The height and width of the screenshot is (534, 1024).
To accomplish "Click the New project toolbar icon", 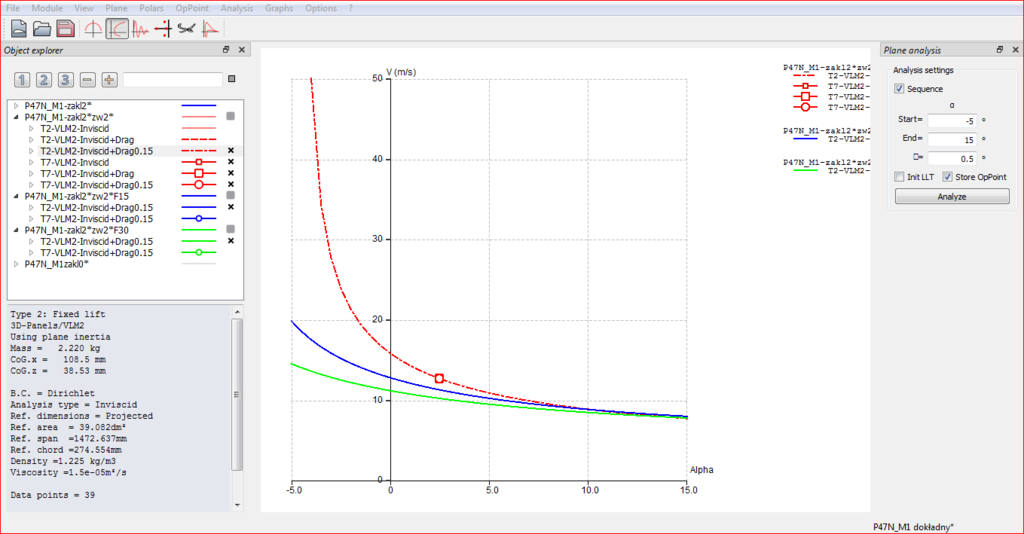I will point(18,29).
